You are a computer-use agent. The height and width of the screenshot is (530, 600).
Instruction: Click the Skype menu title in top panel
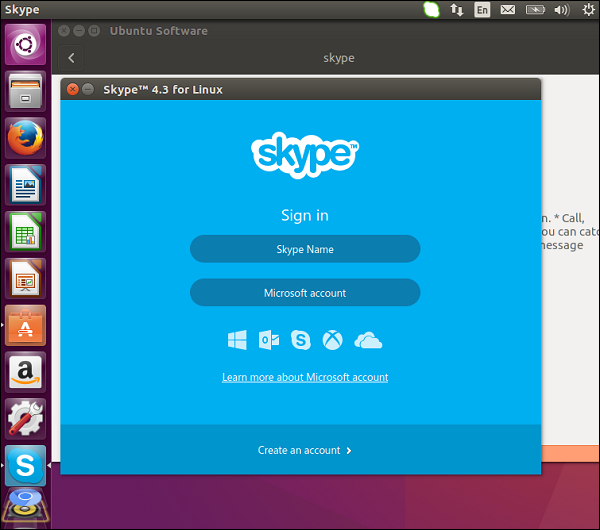pyautogui.click(x=22, y=10)
